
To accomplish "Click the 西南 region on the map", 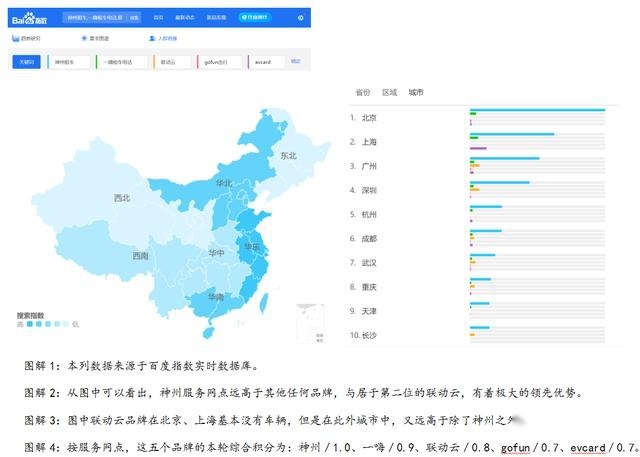I will (x=140, y=256).
